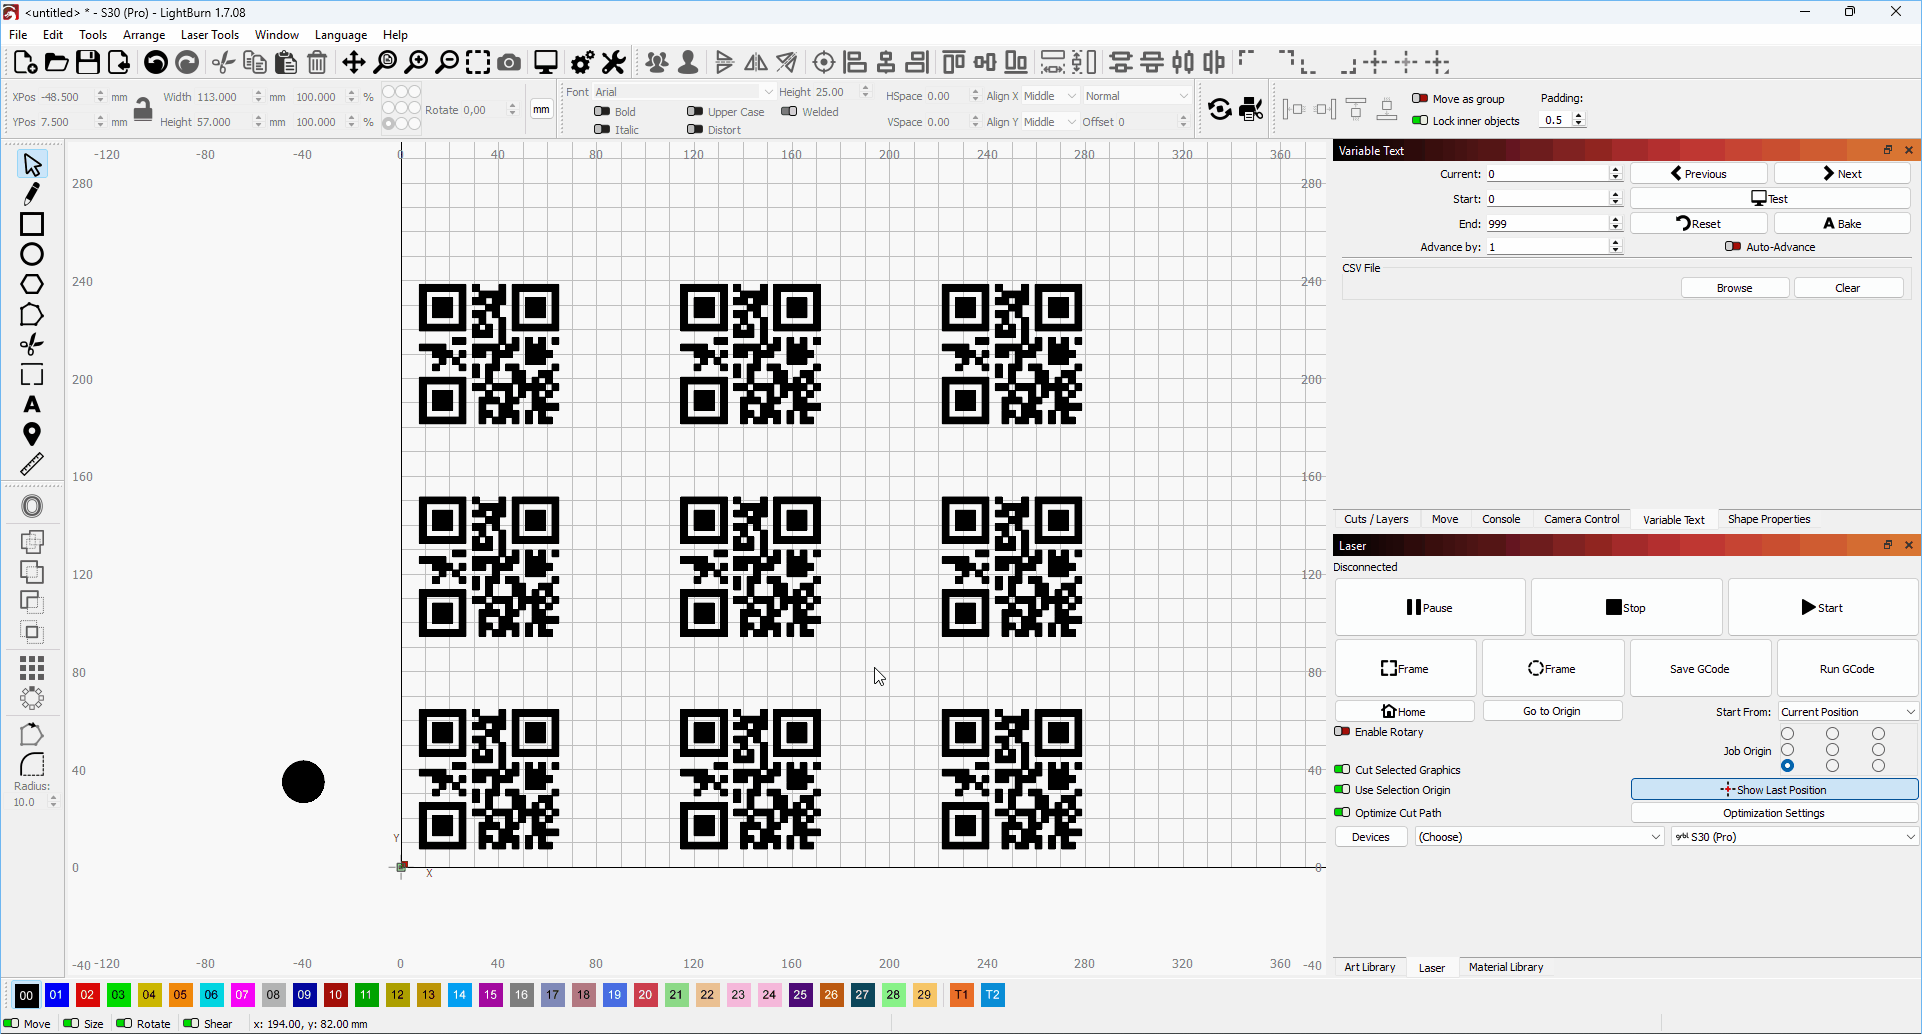Activate the Create Text tool
1922x1034 pixels.
pyautogui.click(x=32, y=404)
